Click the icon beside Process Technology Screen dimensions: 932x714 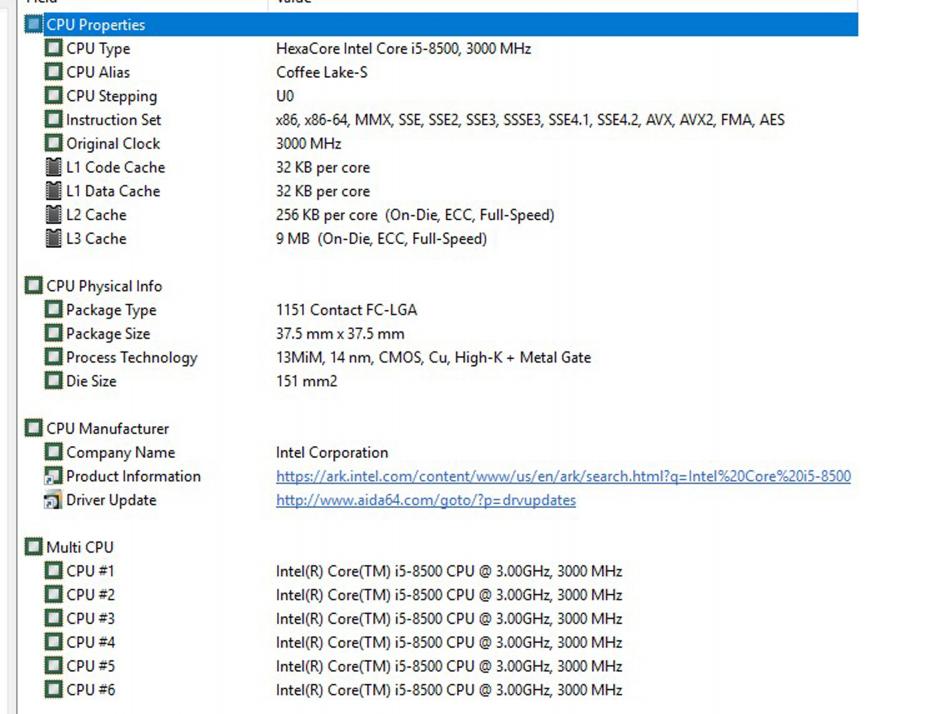click(53, 357)
